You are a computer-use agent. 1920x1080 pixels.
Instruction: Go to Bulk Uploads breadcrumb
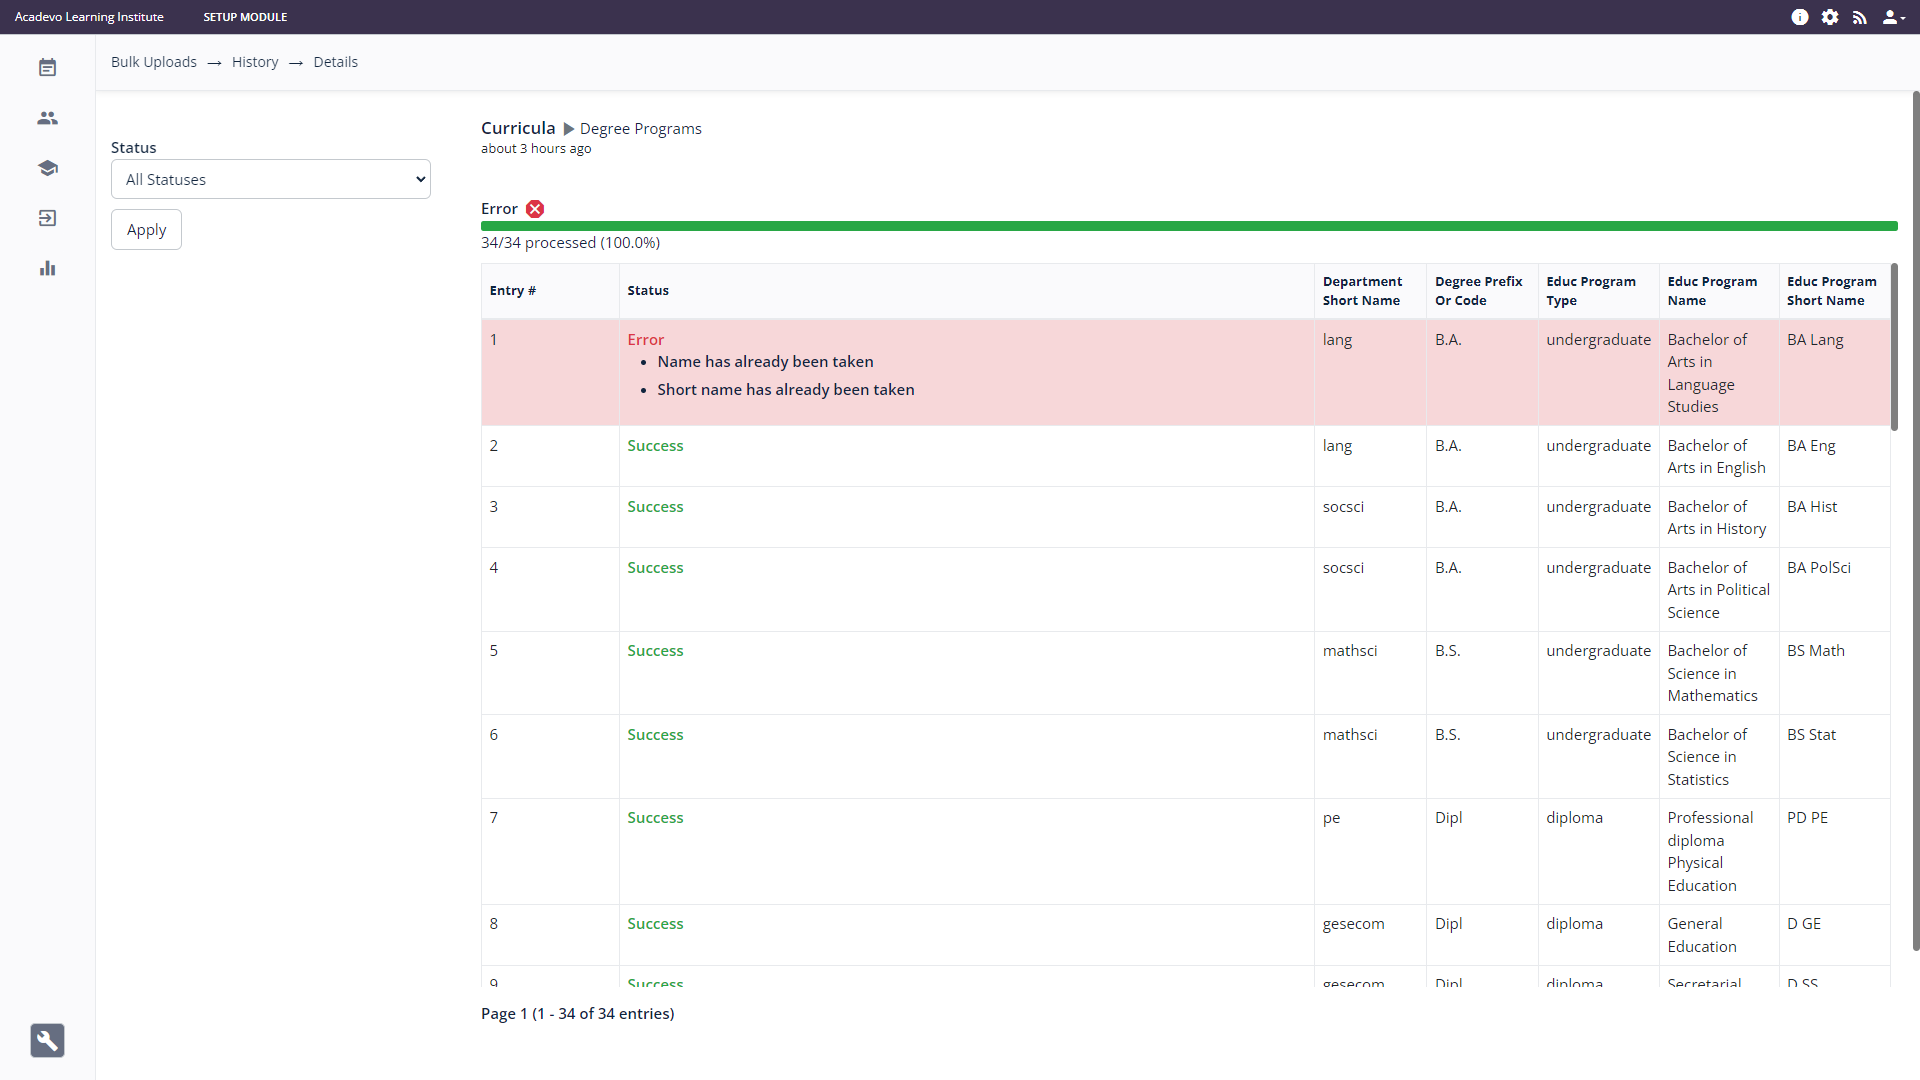(x=154, y=62)
